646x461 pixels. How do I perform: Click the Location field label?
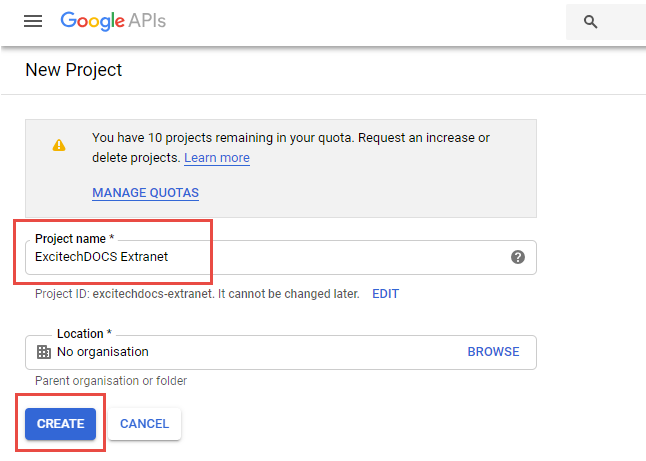pyautogui.click(x=84, y=334)
